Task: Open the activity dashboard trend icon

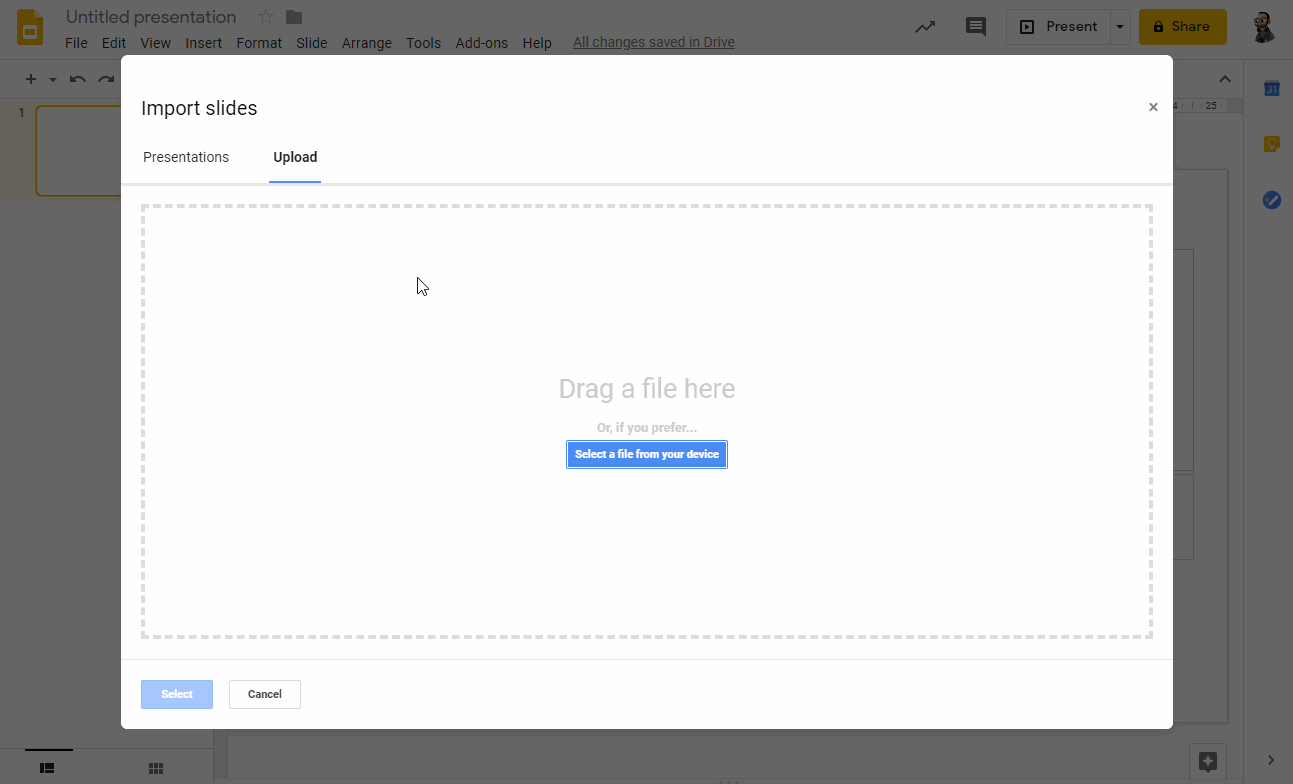Action: (x=925, y=27)
